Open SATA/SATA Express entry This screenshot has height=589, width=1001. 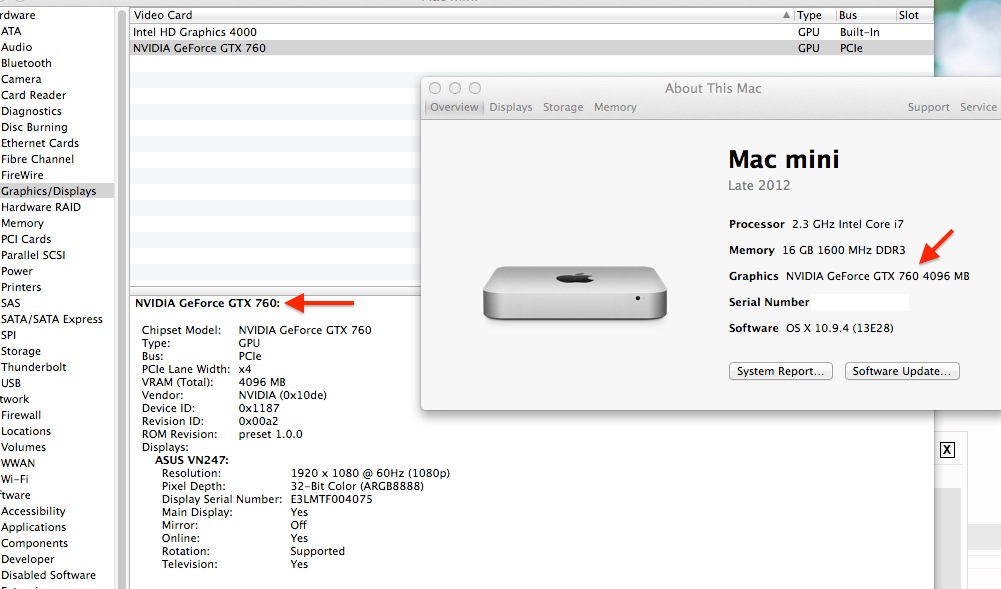click(x=52, y=319)
